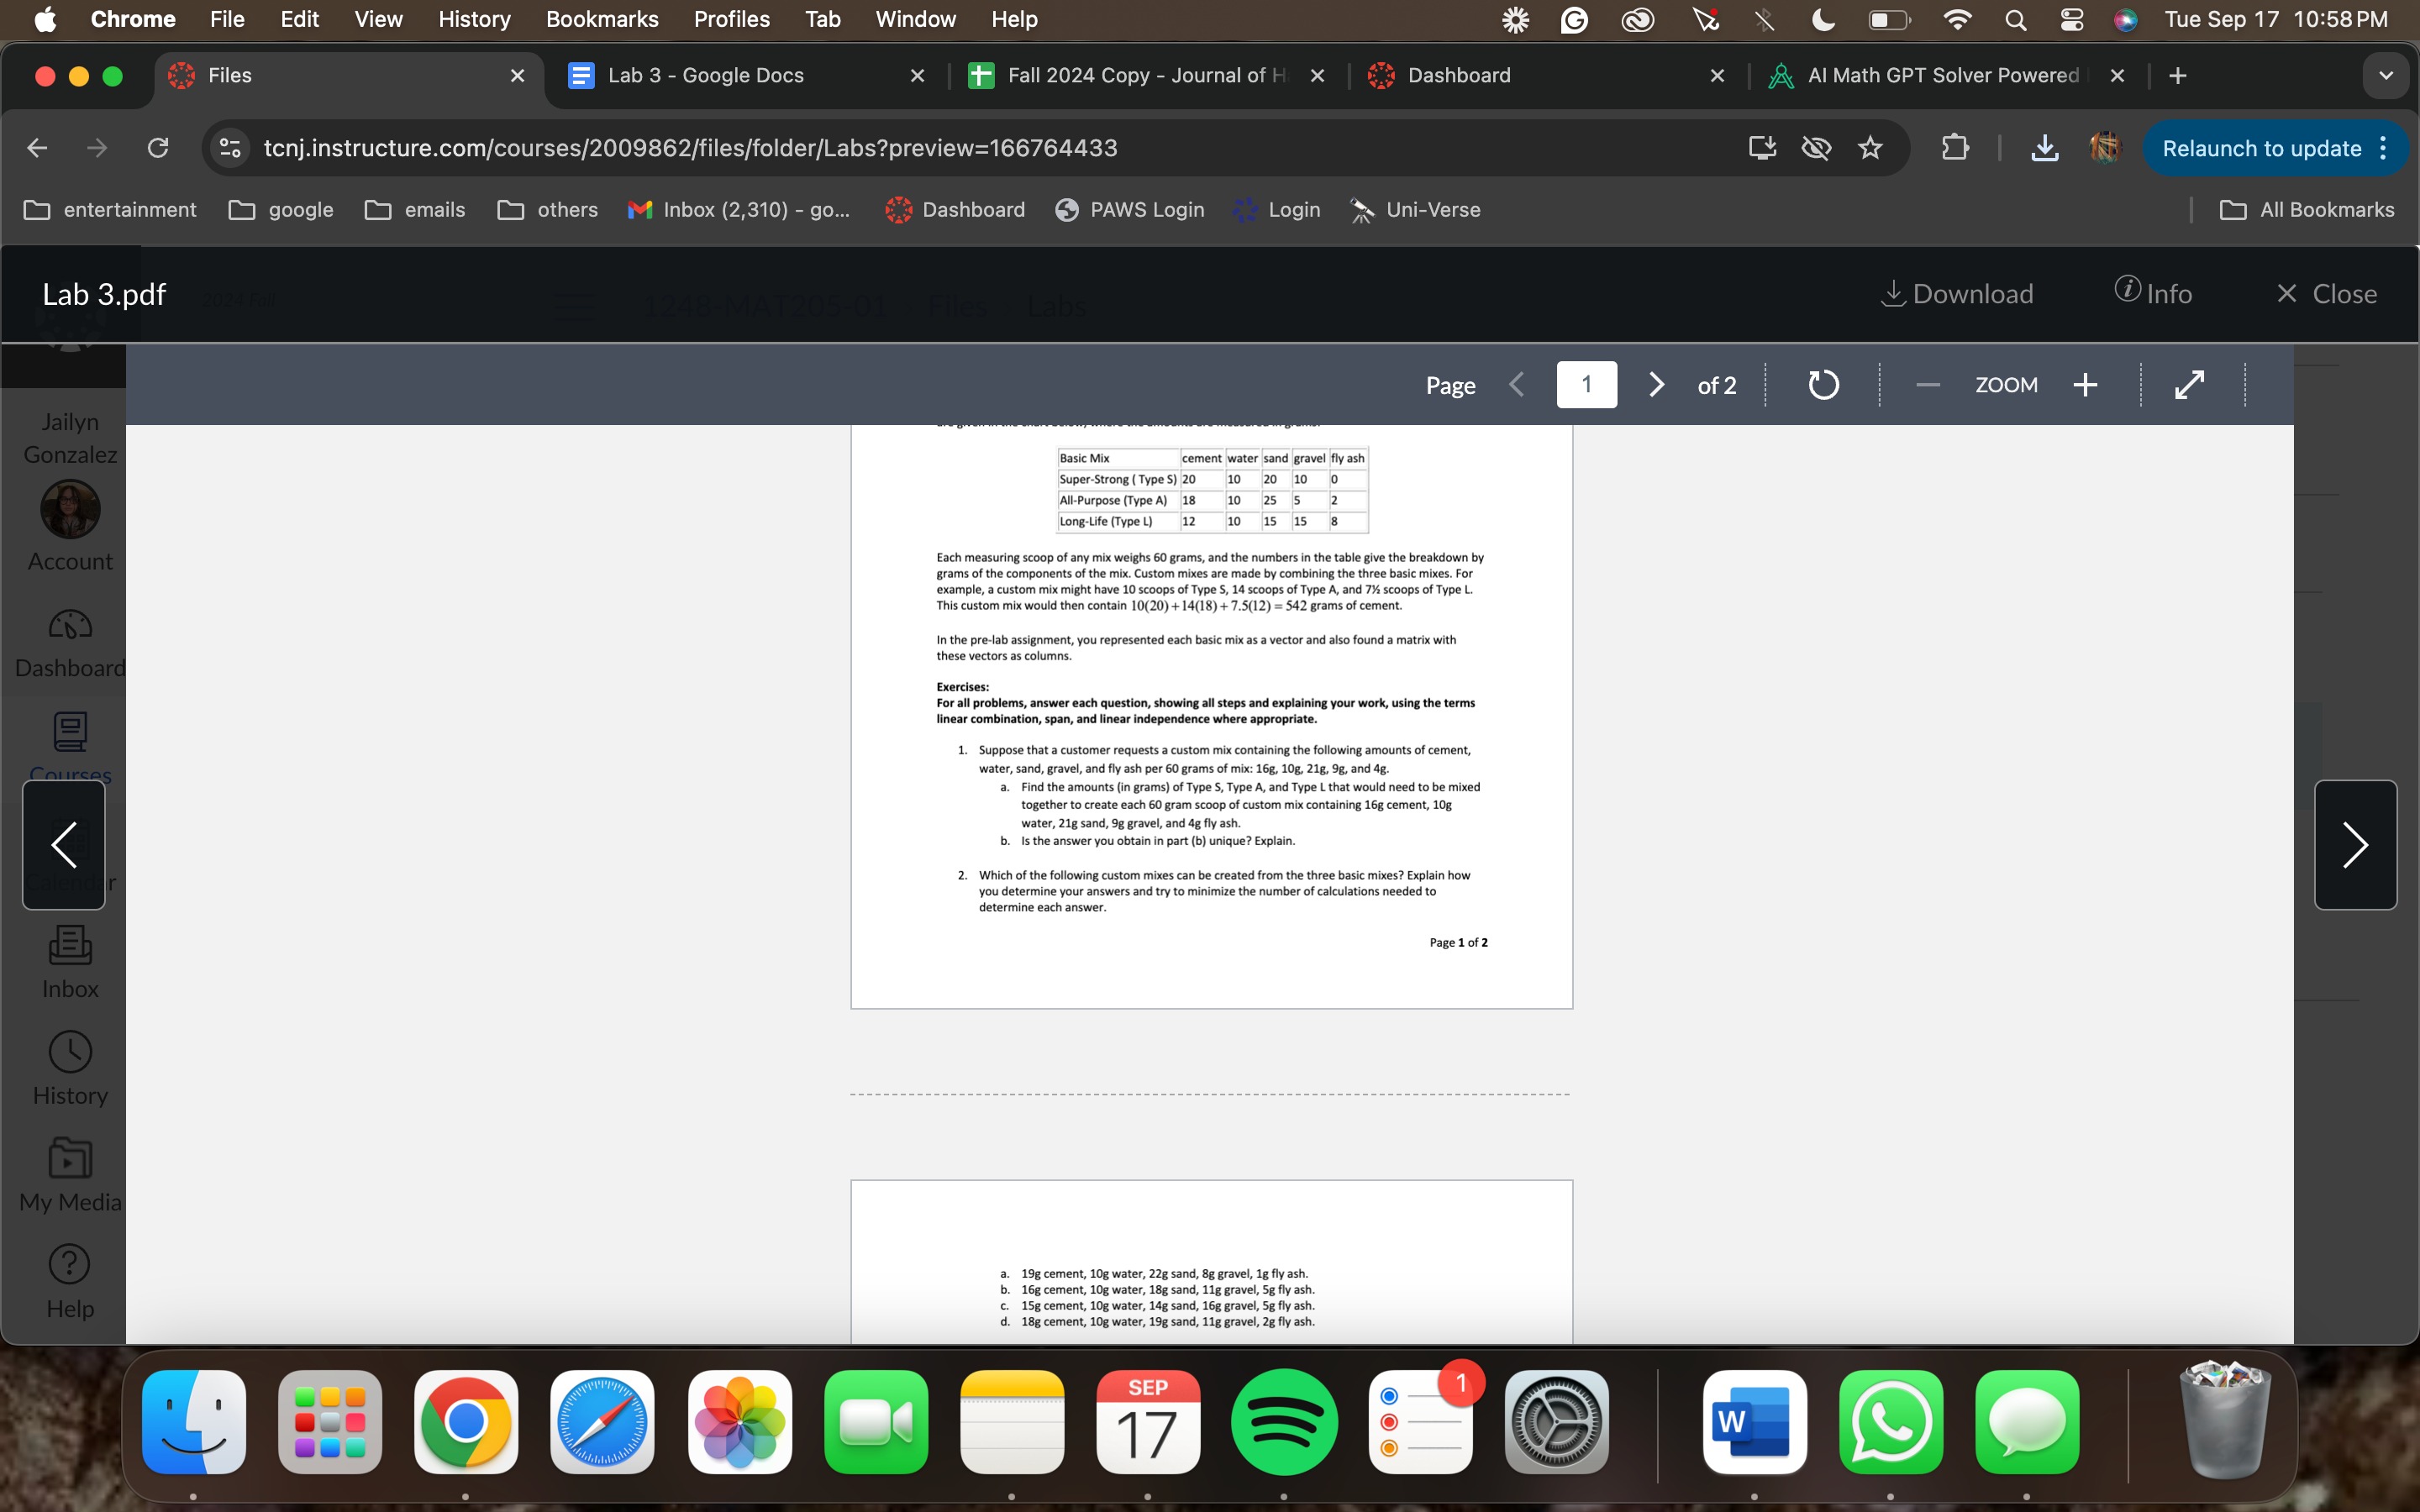Open Spotlight search in menu bar

[2016, 19]
